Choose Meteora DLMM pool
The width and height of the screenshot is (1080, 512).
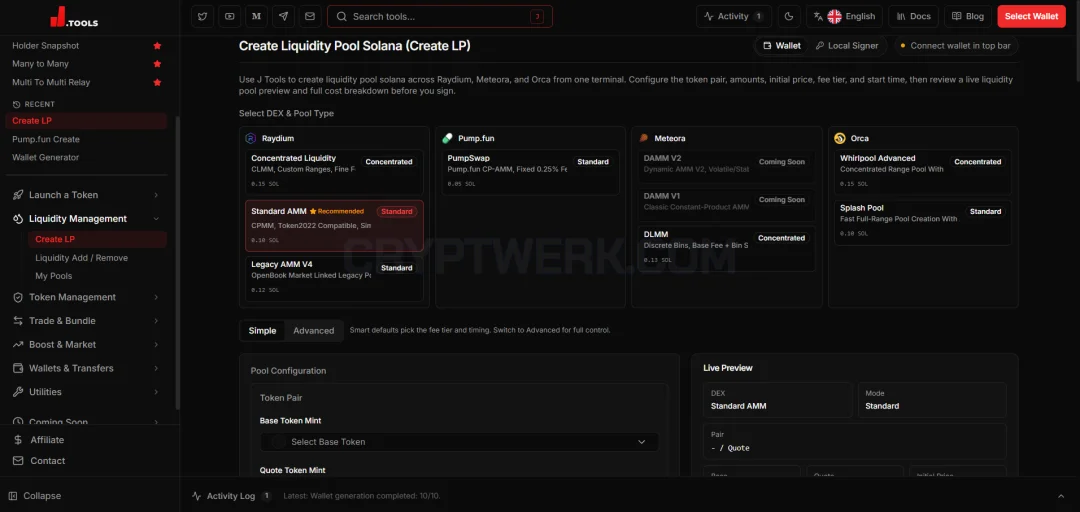727,248
